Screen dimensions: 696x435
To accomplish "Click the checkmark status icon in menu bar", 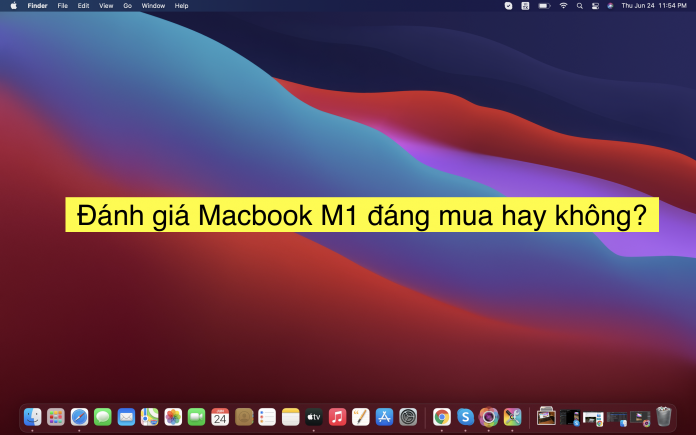I will [x=509, y=6].
